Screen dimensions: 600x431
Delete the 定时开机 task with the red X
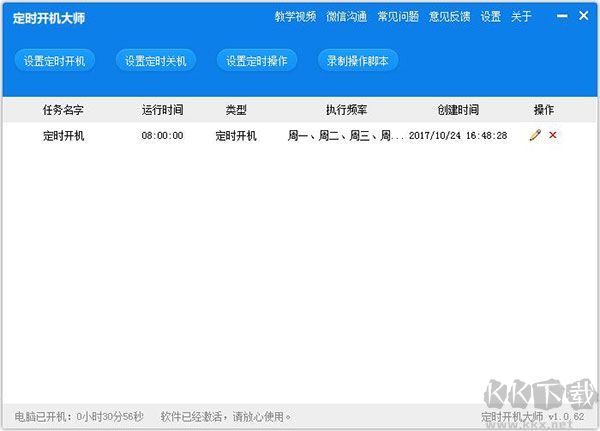(552, 135)
